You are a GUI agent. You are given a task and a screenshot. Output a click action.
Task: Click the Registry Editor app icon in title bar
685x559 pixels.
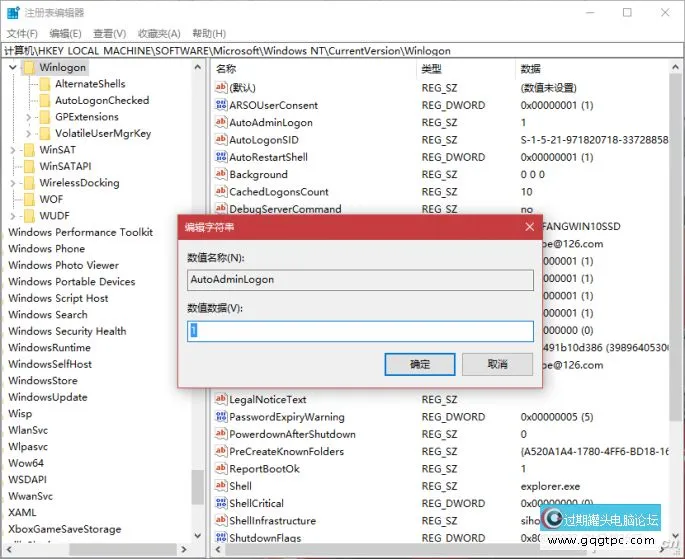(13, 13)
